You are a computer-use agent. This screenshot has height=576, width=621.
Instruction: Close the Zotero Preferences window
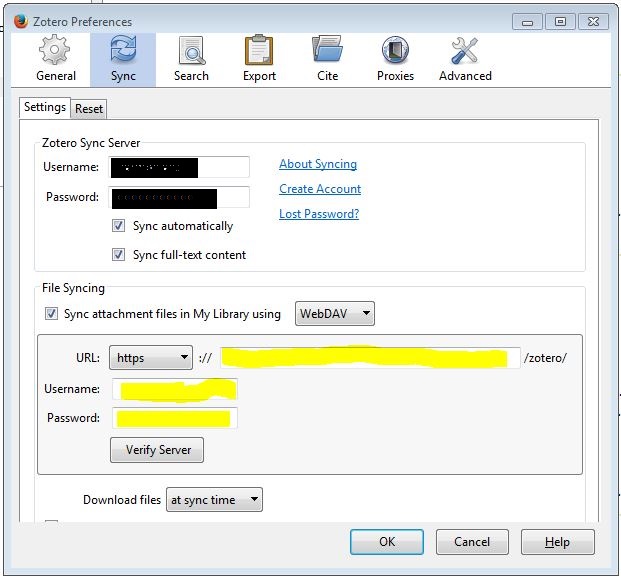pos(593,22)
